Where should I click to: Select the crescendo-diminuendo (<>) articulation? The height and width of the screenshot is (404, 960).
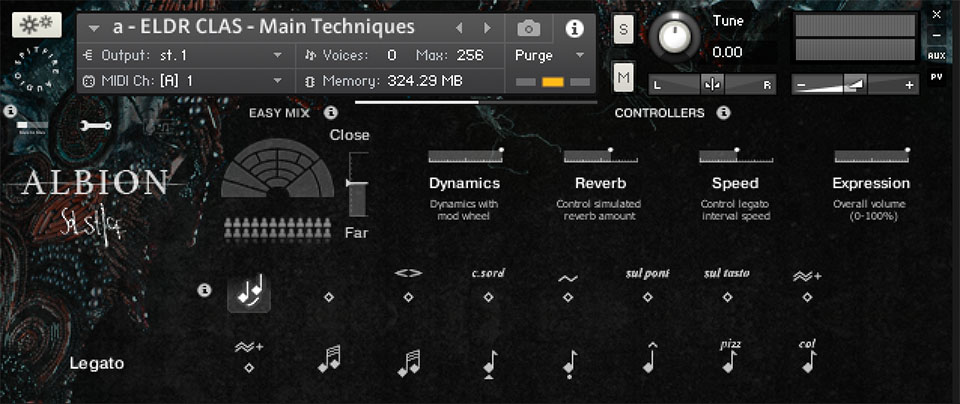[408, 285]
